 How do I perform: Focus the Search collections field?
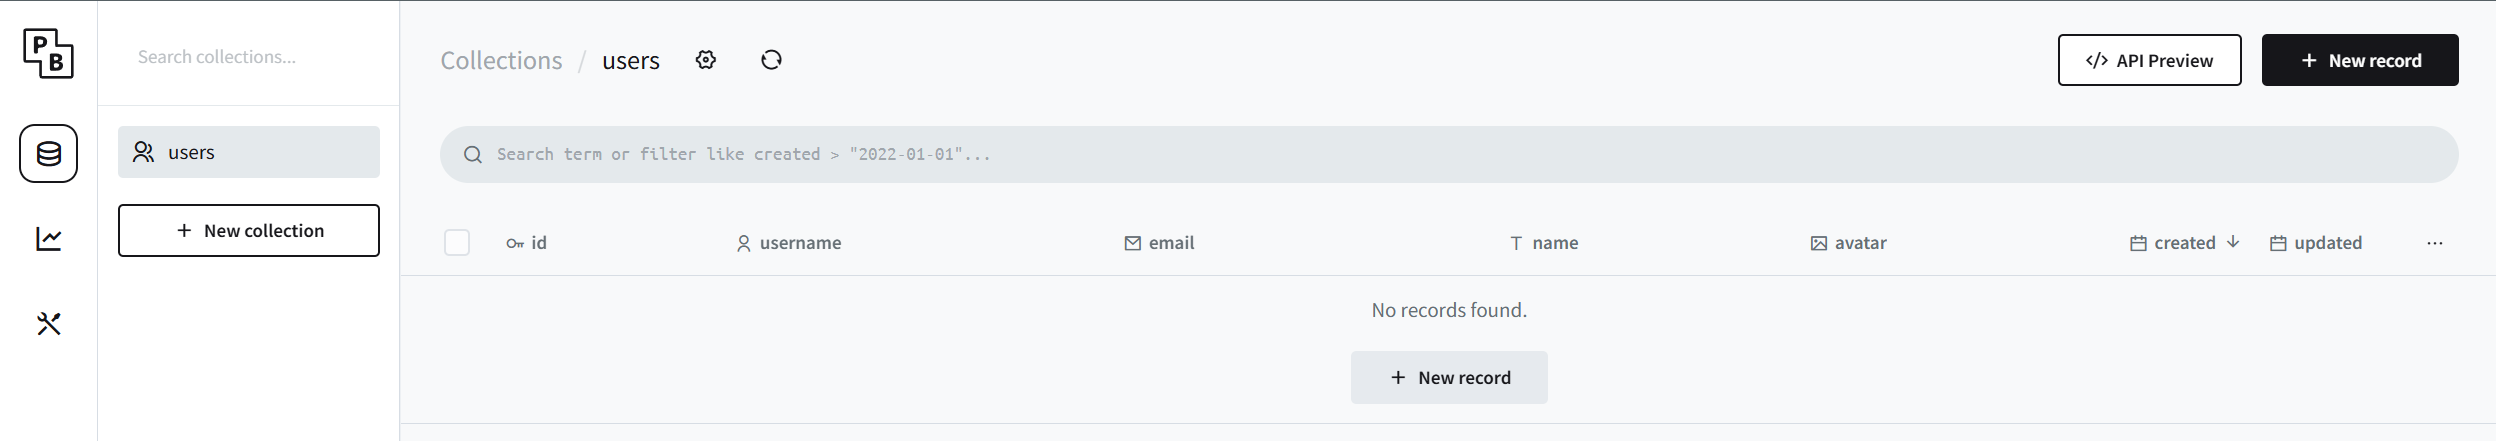[250, 57]
